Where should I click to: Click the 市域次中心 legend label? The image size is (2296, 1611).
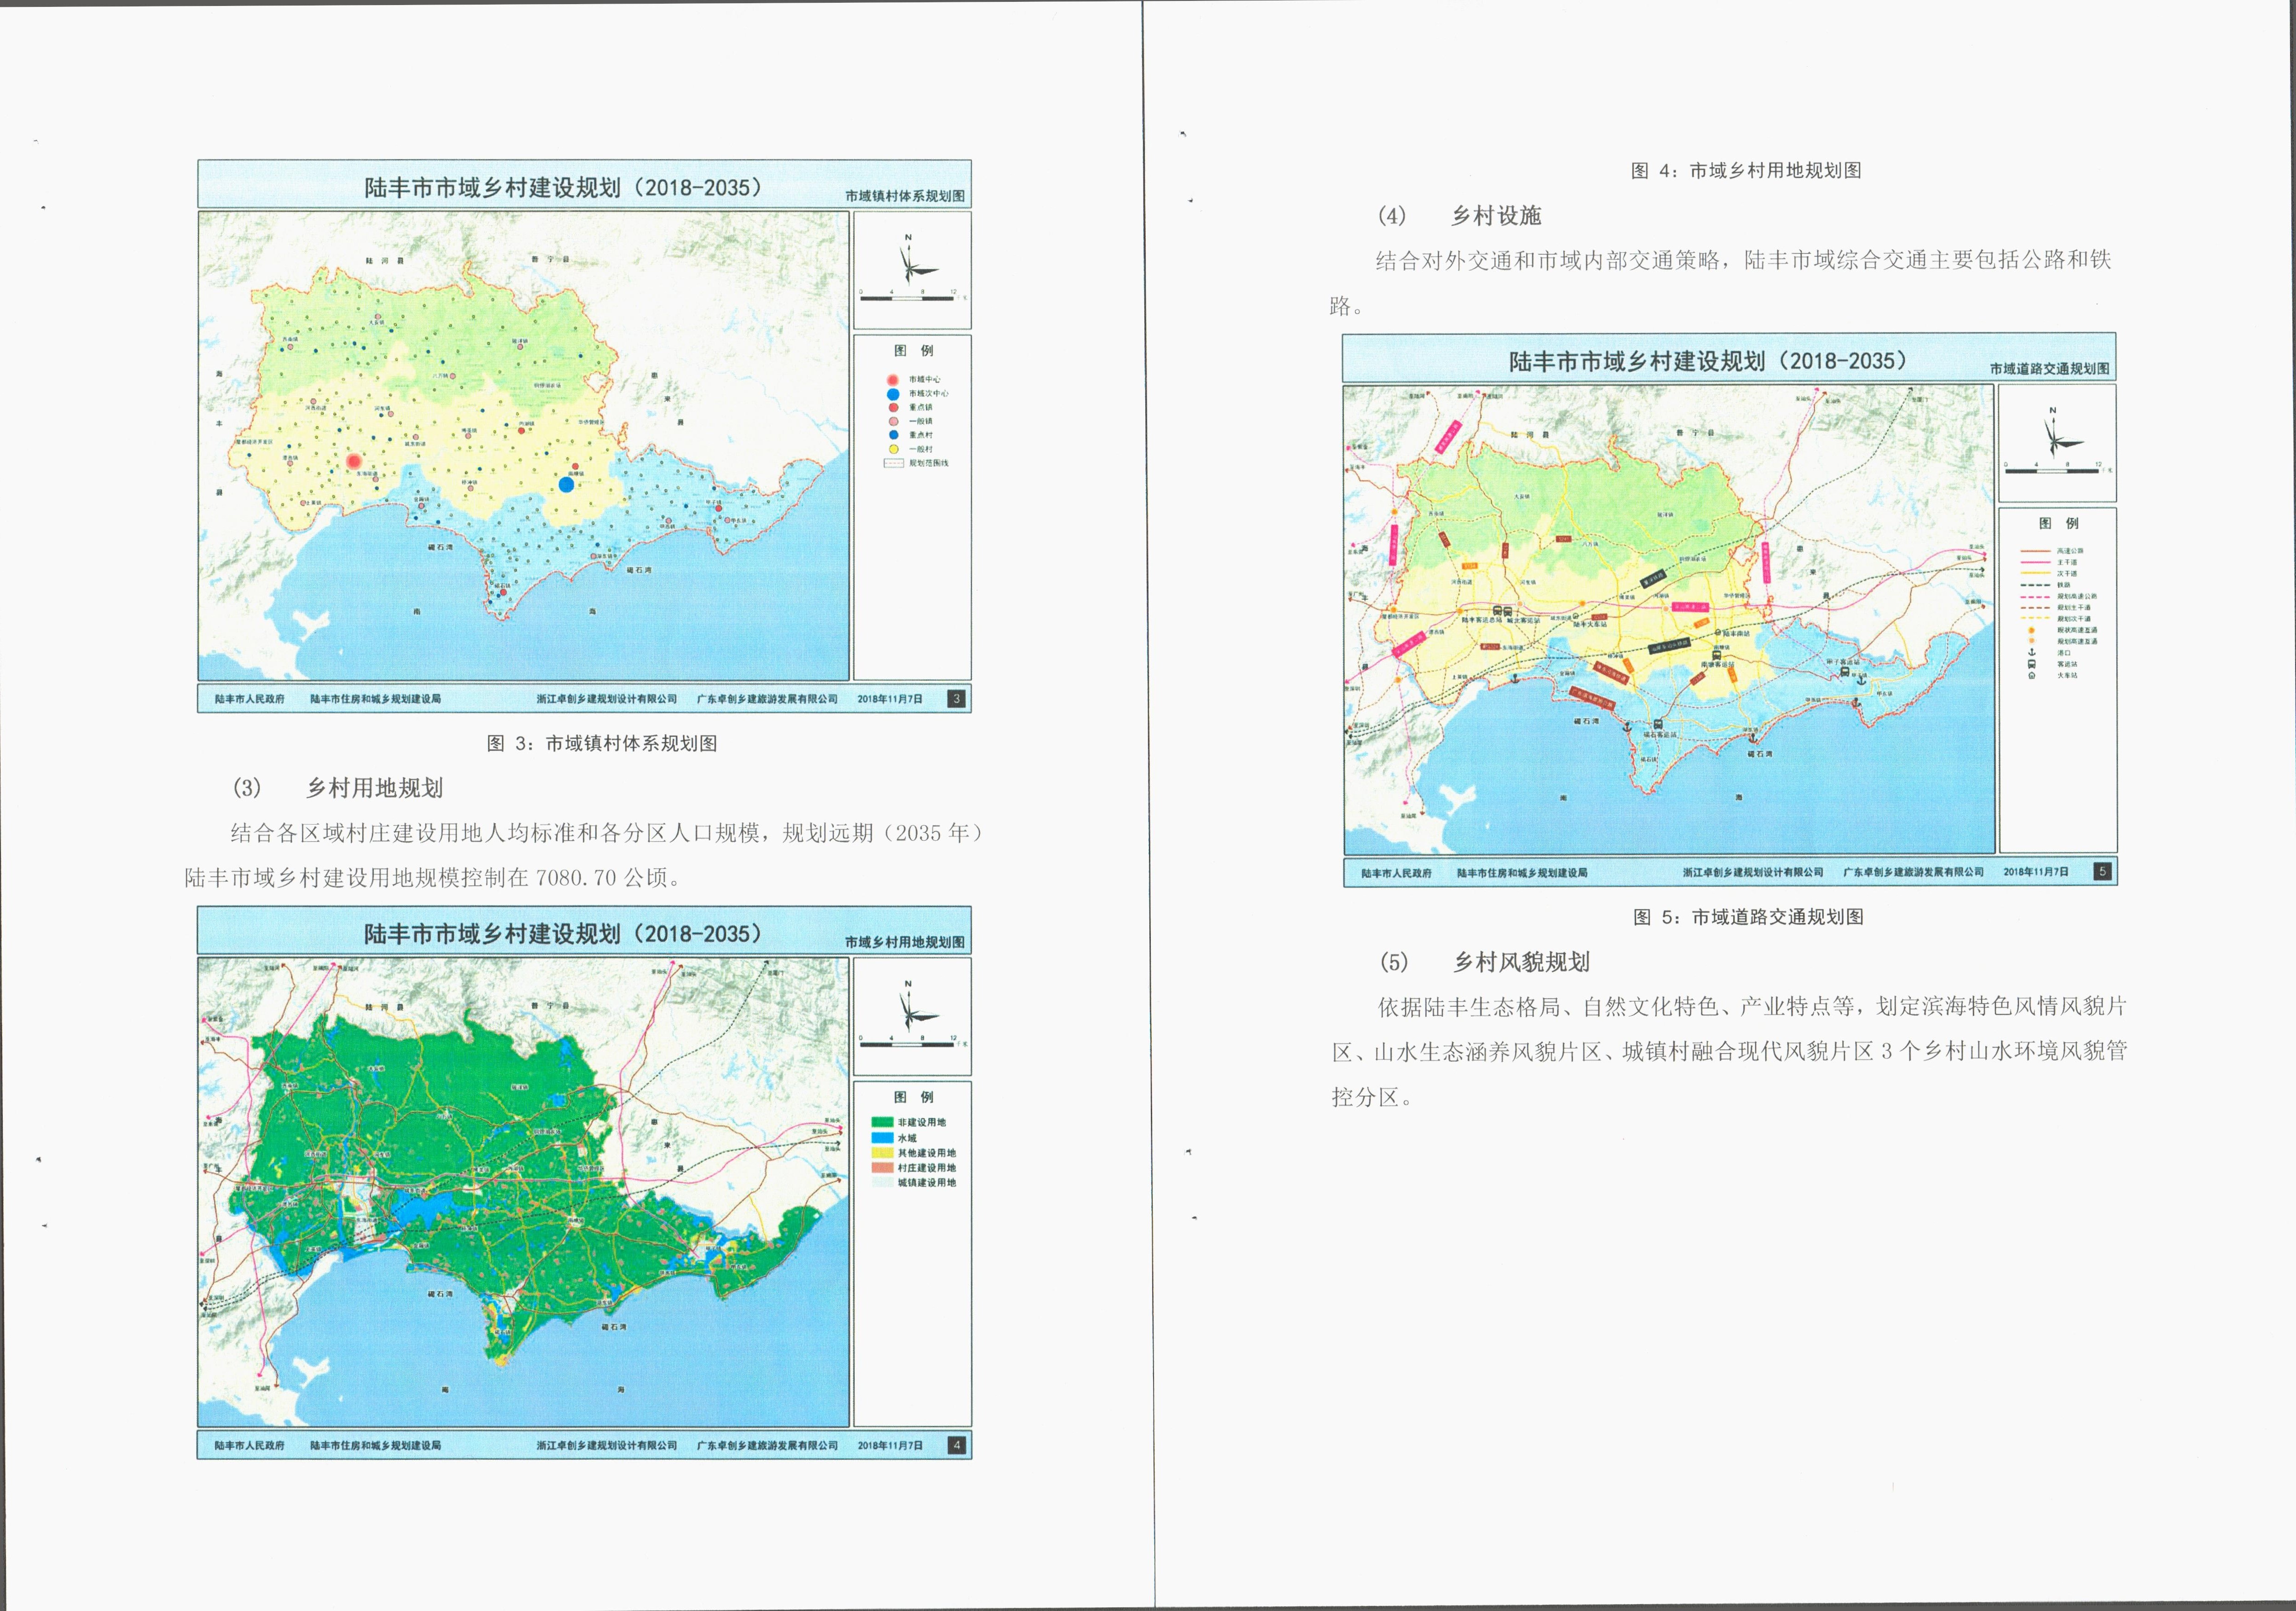(x=929, y=394)
